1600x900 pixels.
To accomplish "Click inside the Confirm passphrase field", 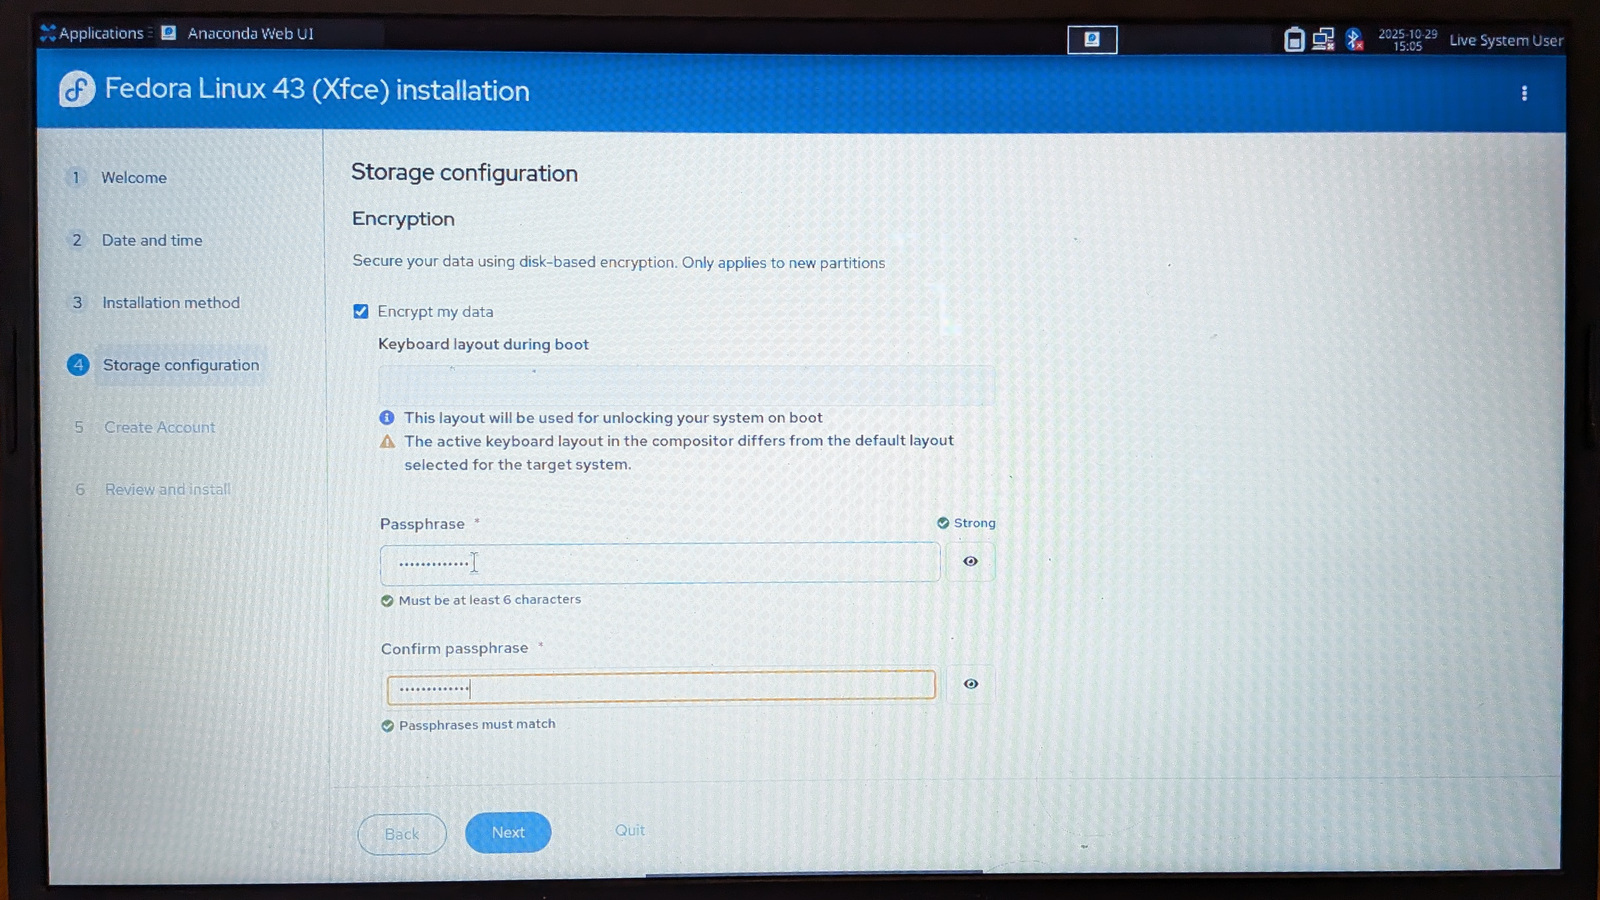I will [x=659, y=686].
